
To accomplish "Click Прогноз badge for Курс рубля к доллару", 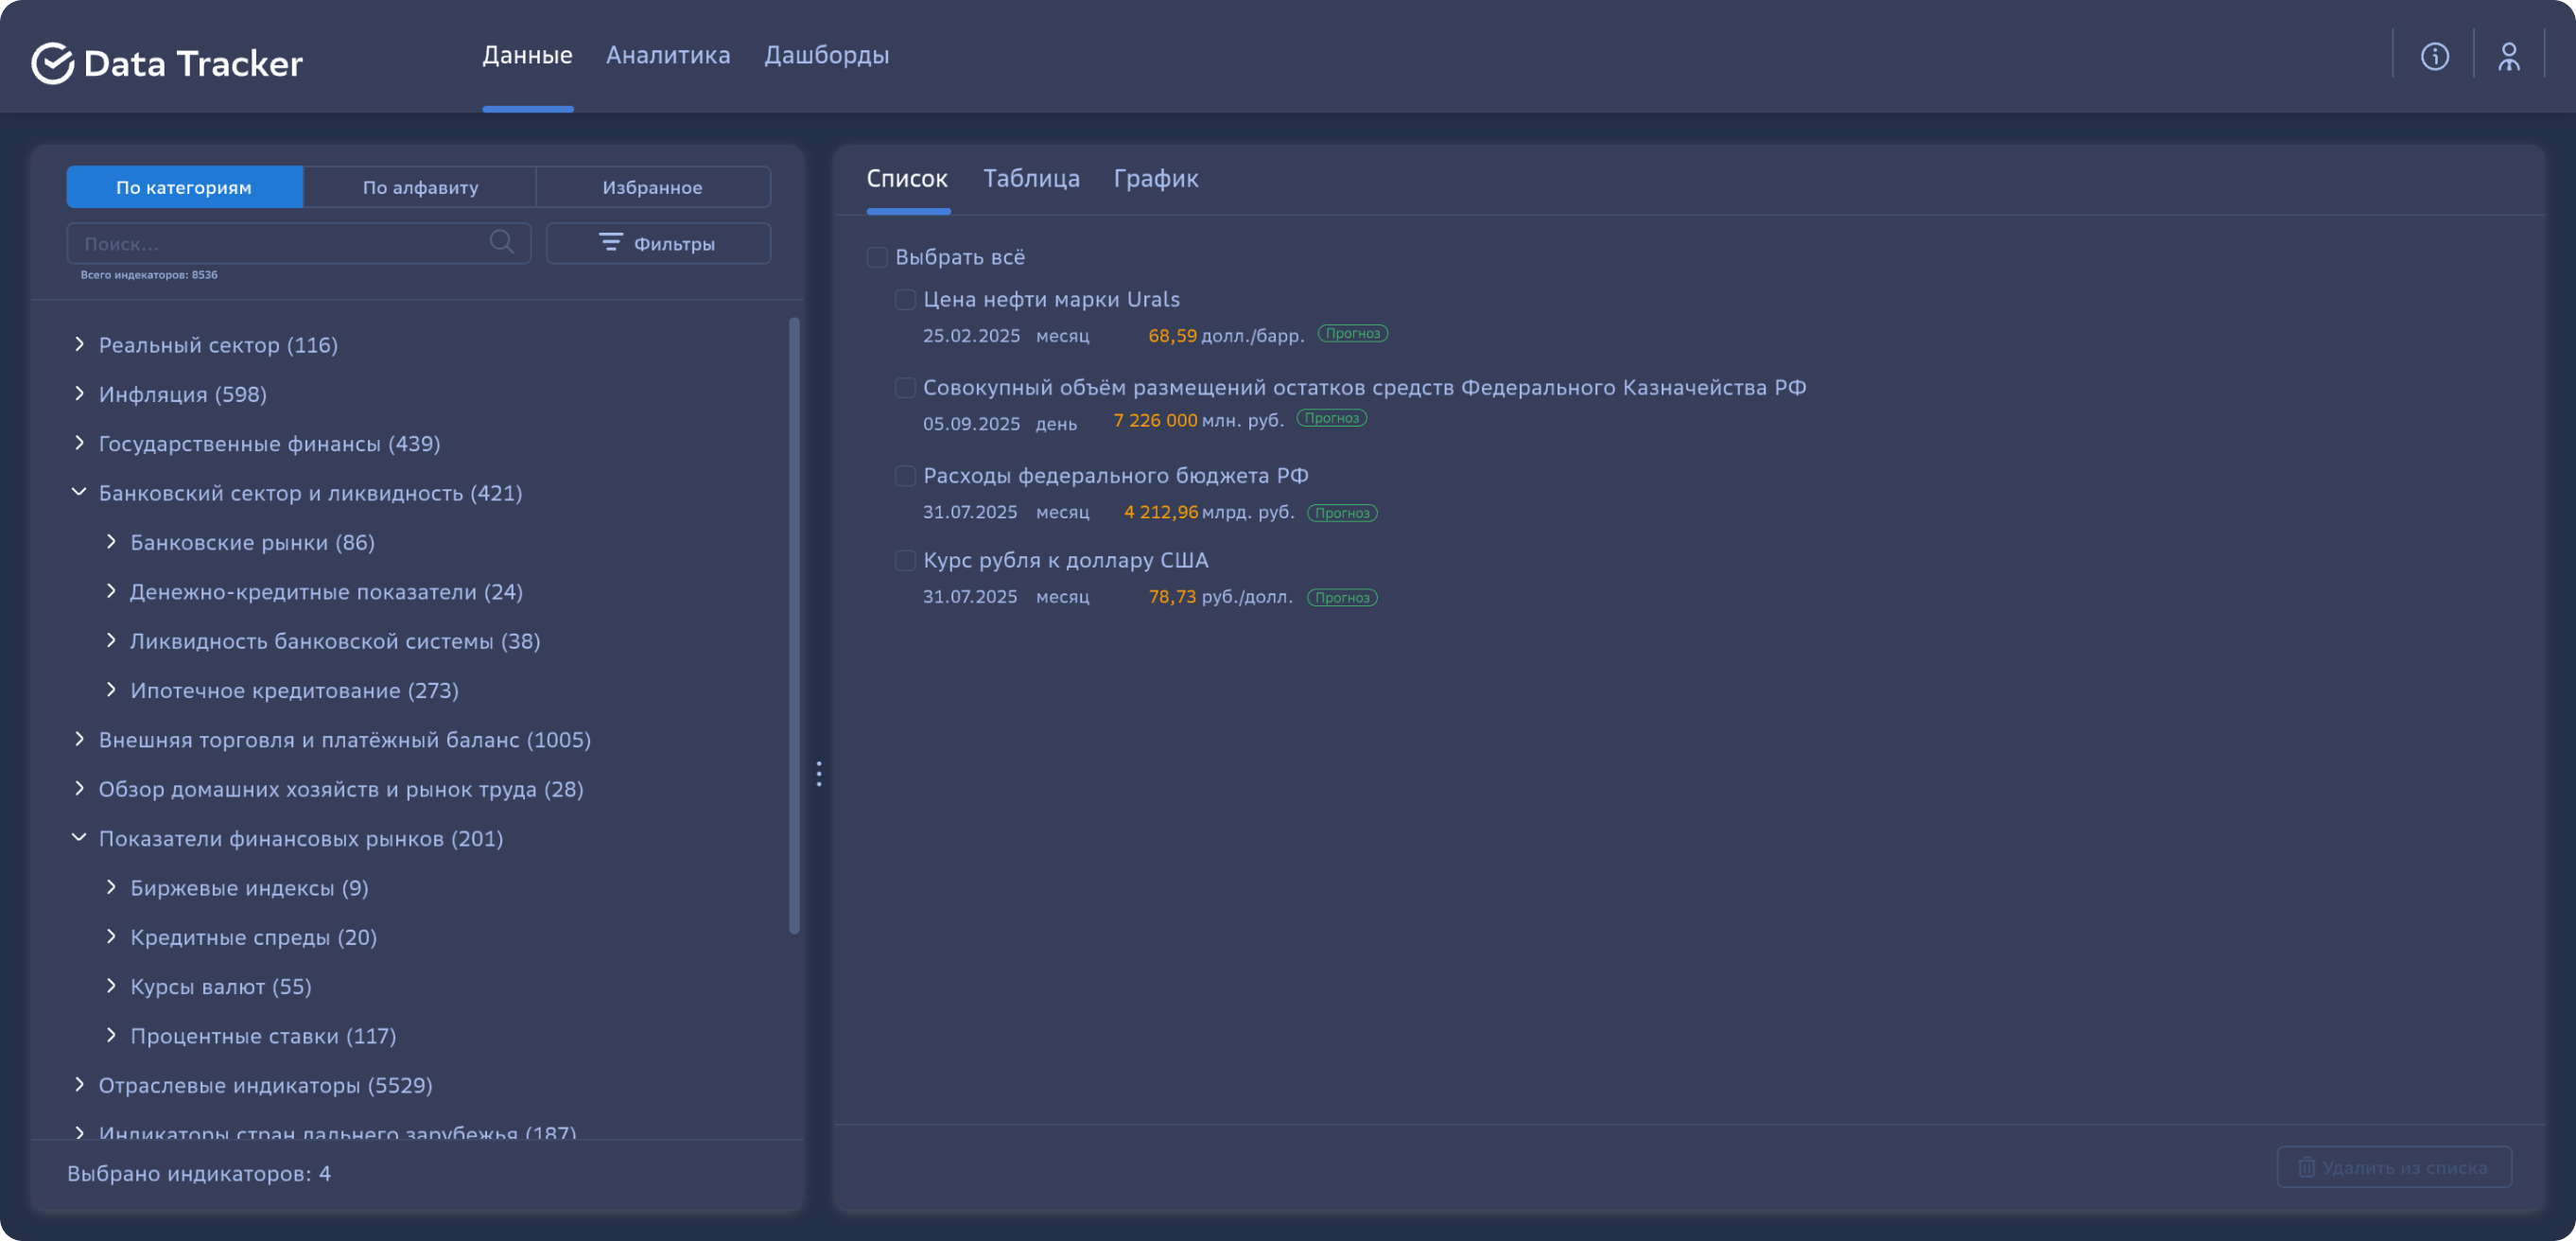I will [1342, 597].
